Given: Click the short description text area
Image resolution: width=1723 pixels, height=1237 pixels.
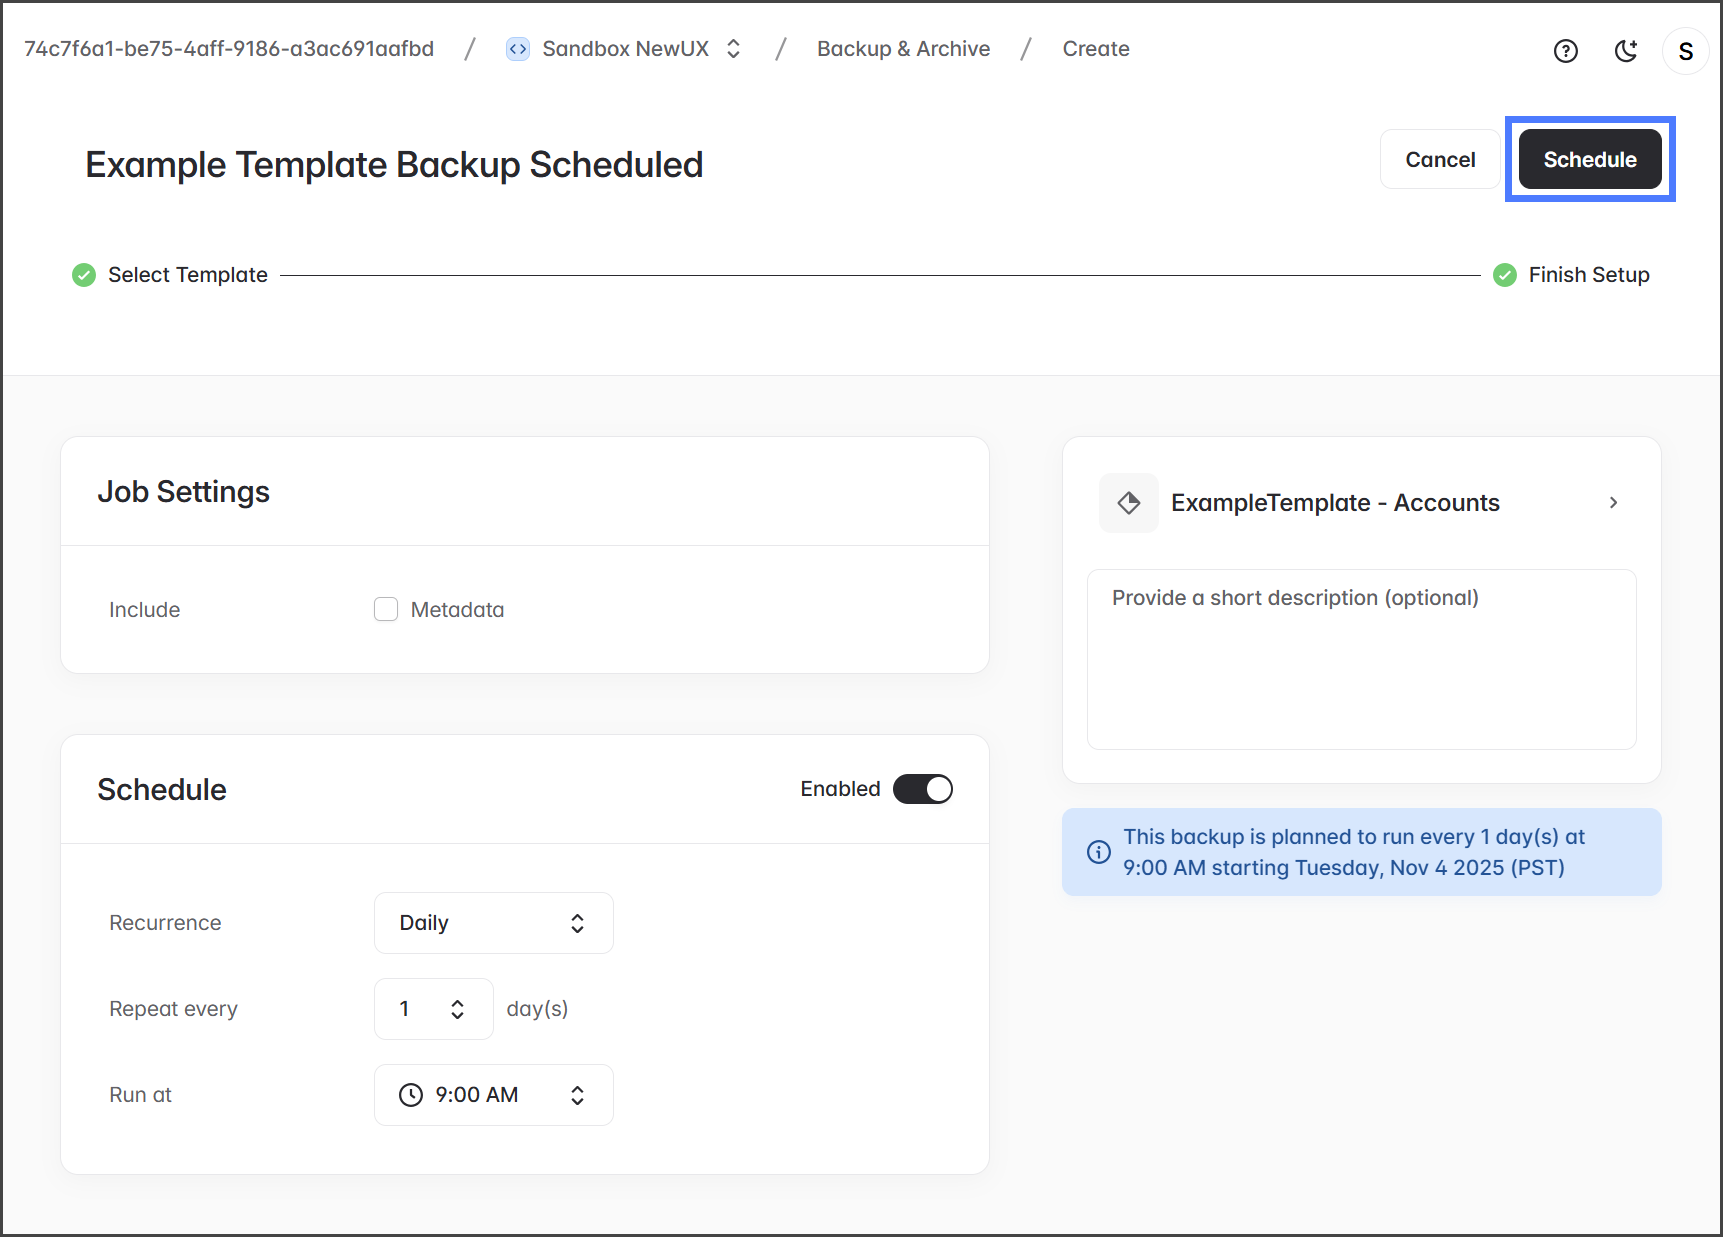Looking at the screenshot, I should 1361,659.
